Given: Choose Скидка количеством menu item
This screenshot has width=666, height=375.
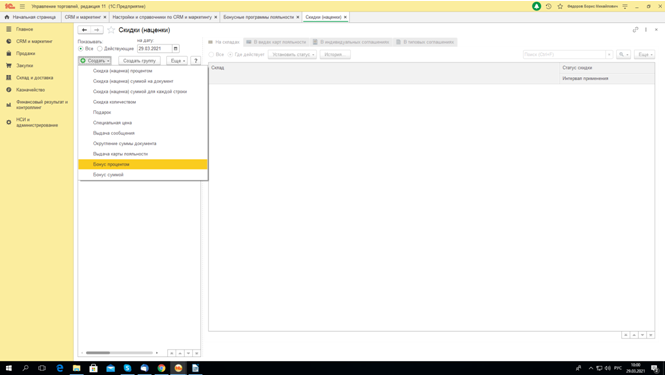Looking at the screenshot, I should [x=143, y=102].
